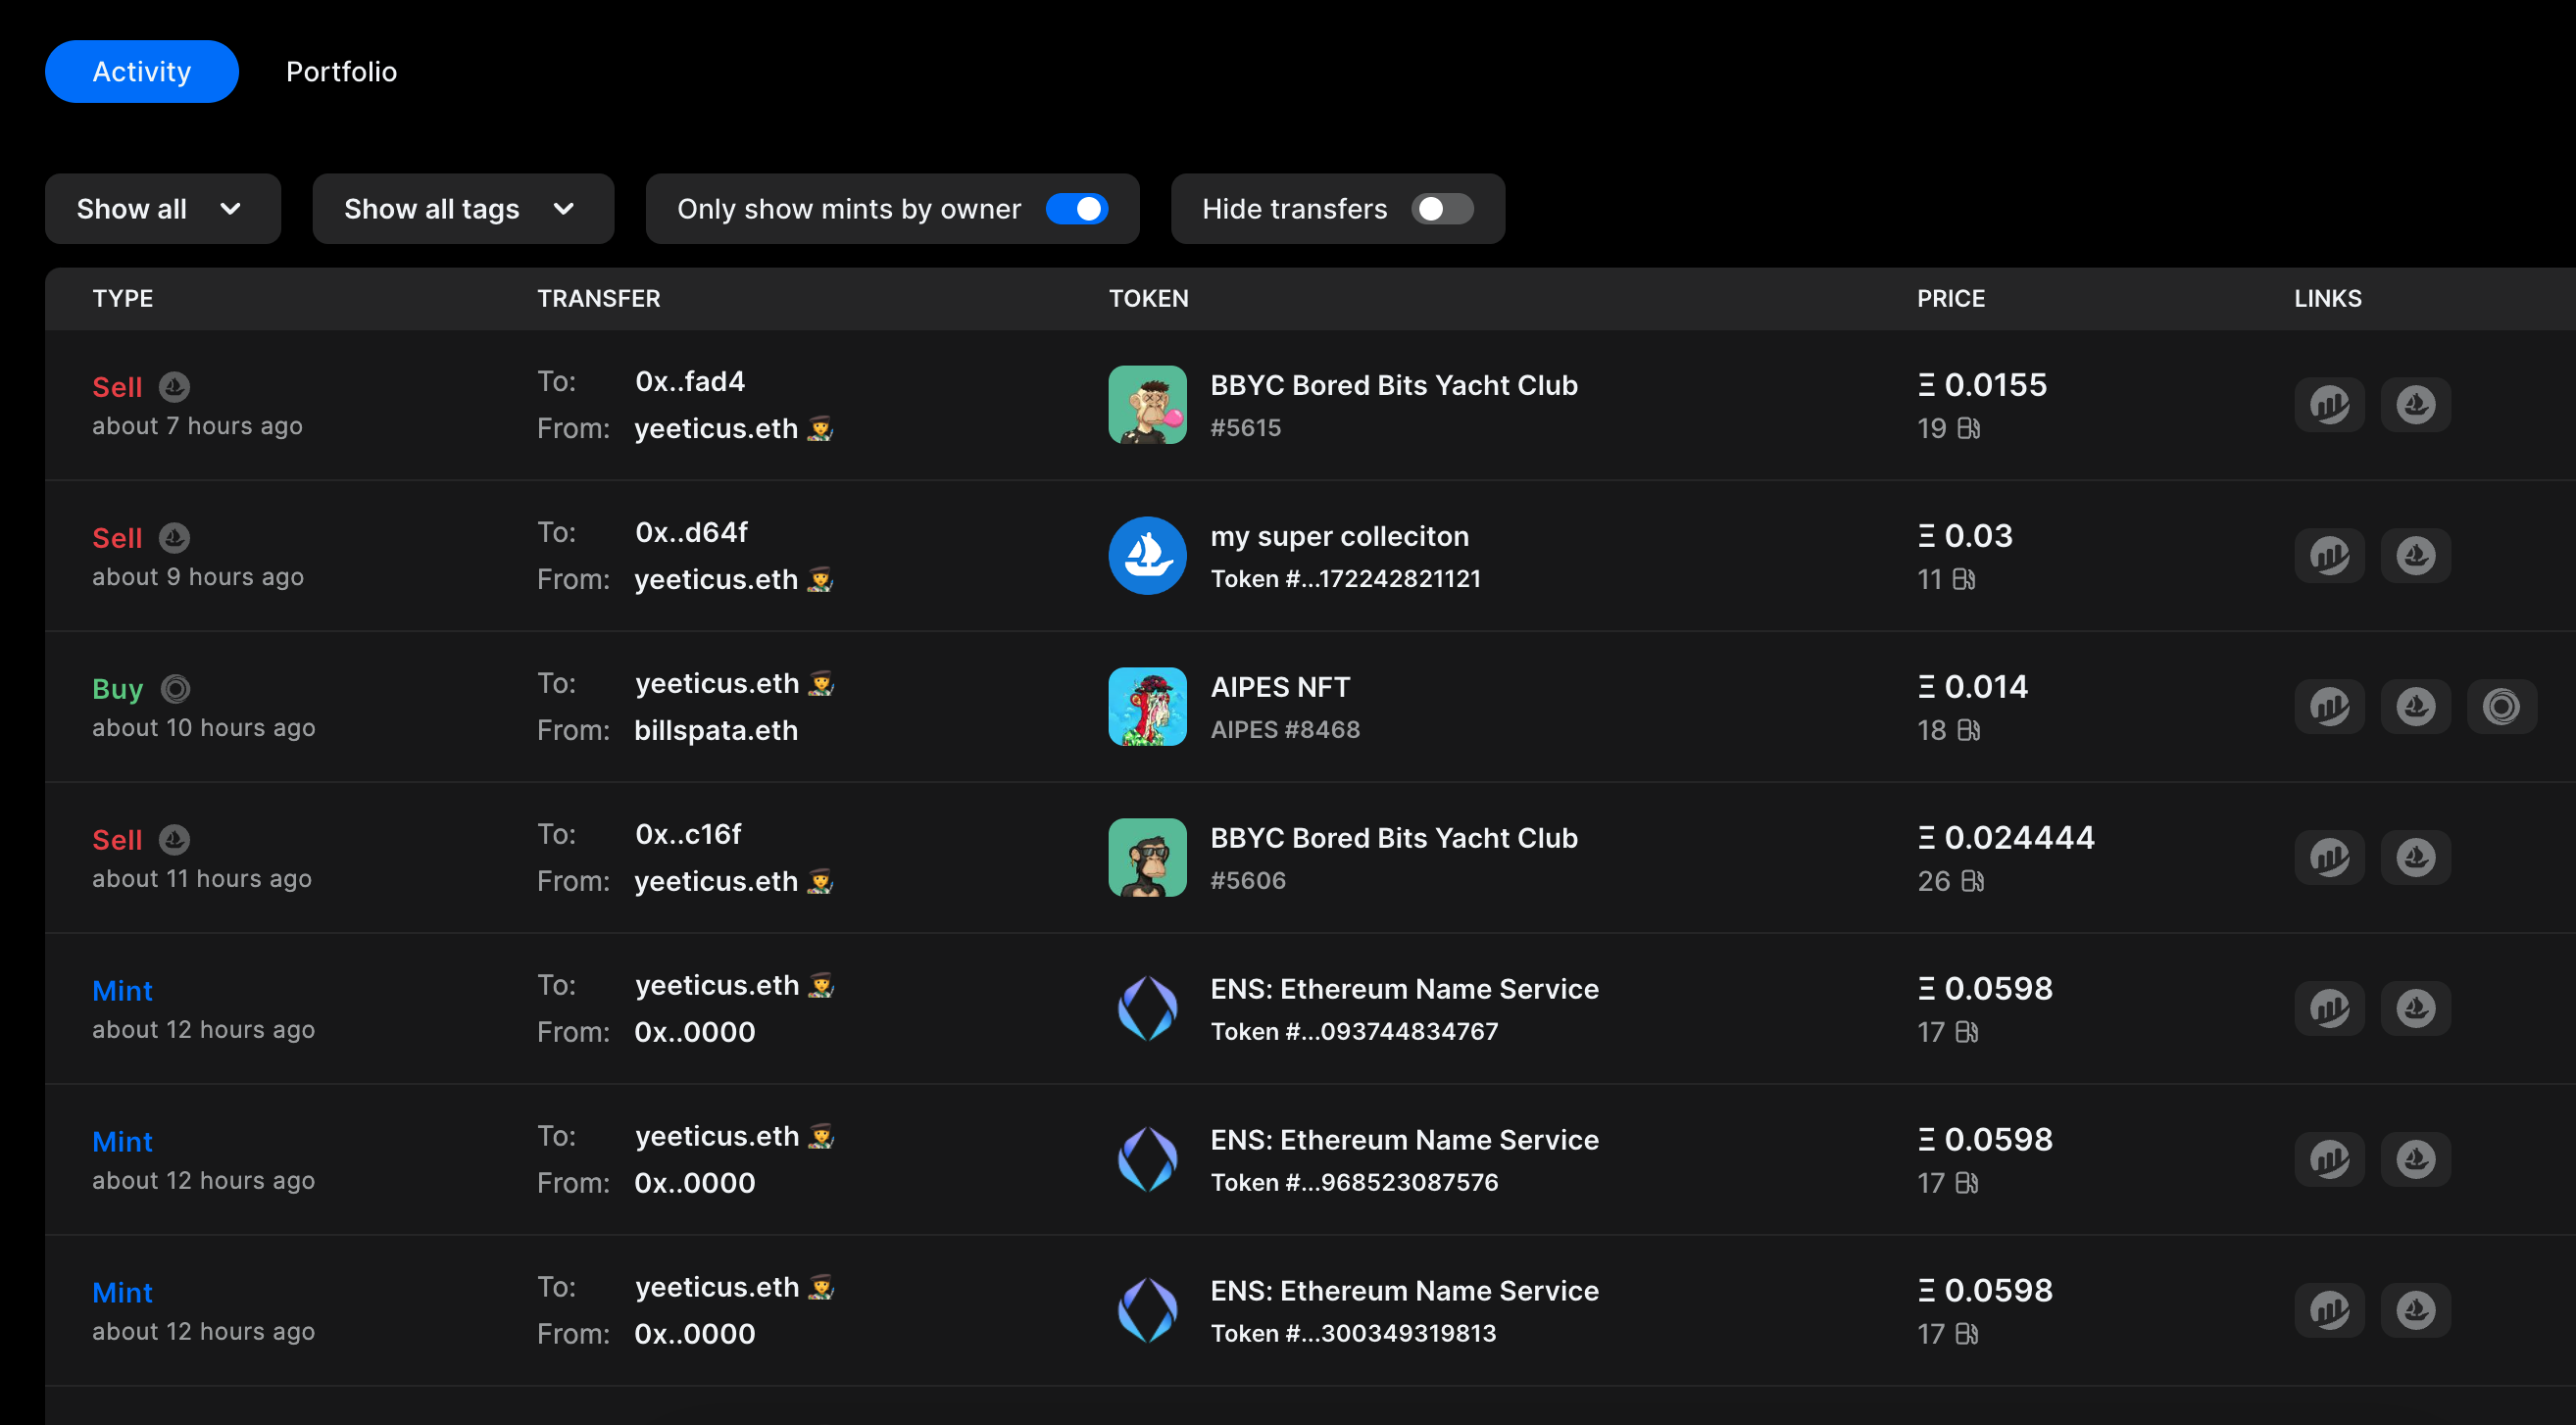Viewport: 2576px width, 1425px height.
Task: Open OpenSea link for AIPES #8468 row
Action: pos(2415,707)
